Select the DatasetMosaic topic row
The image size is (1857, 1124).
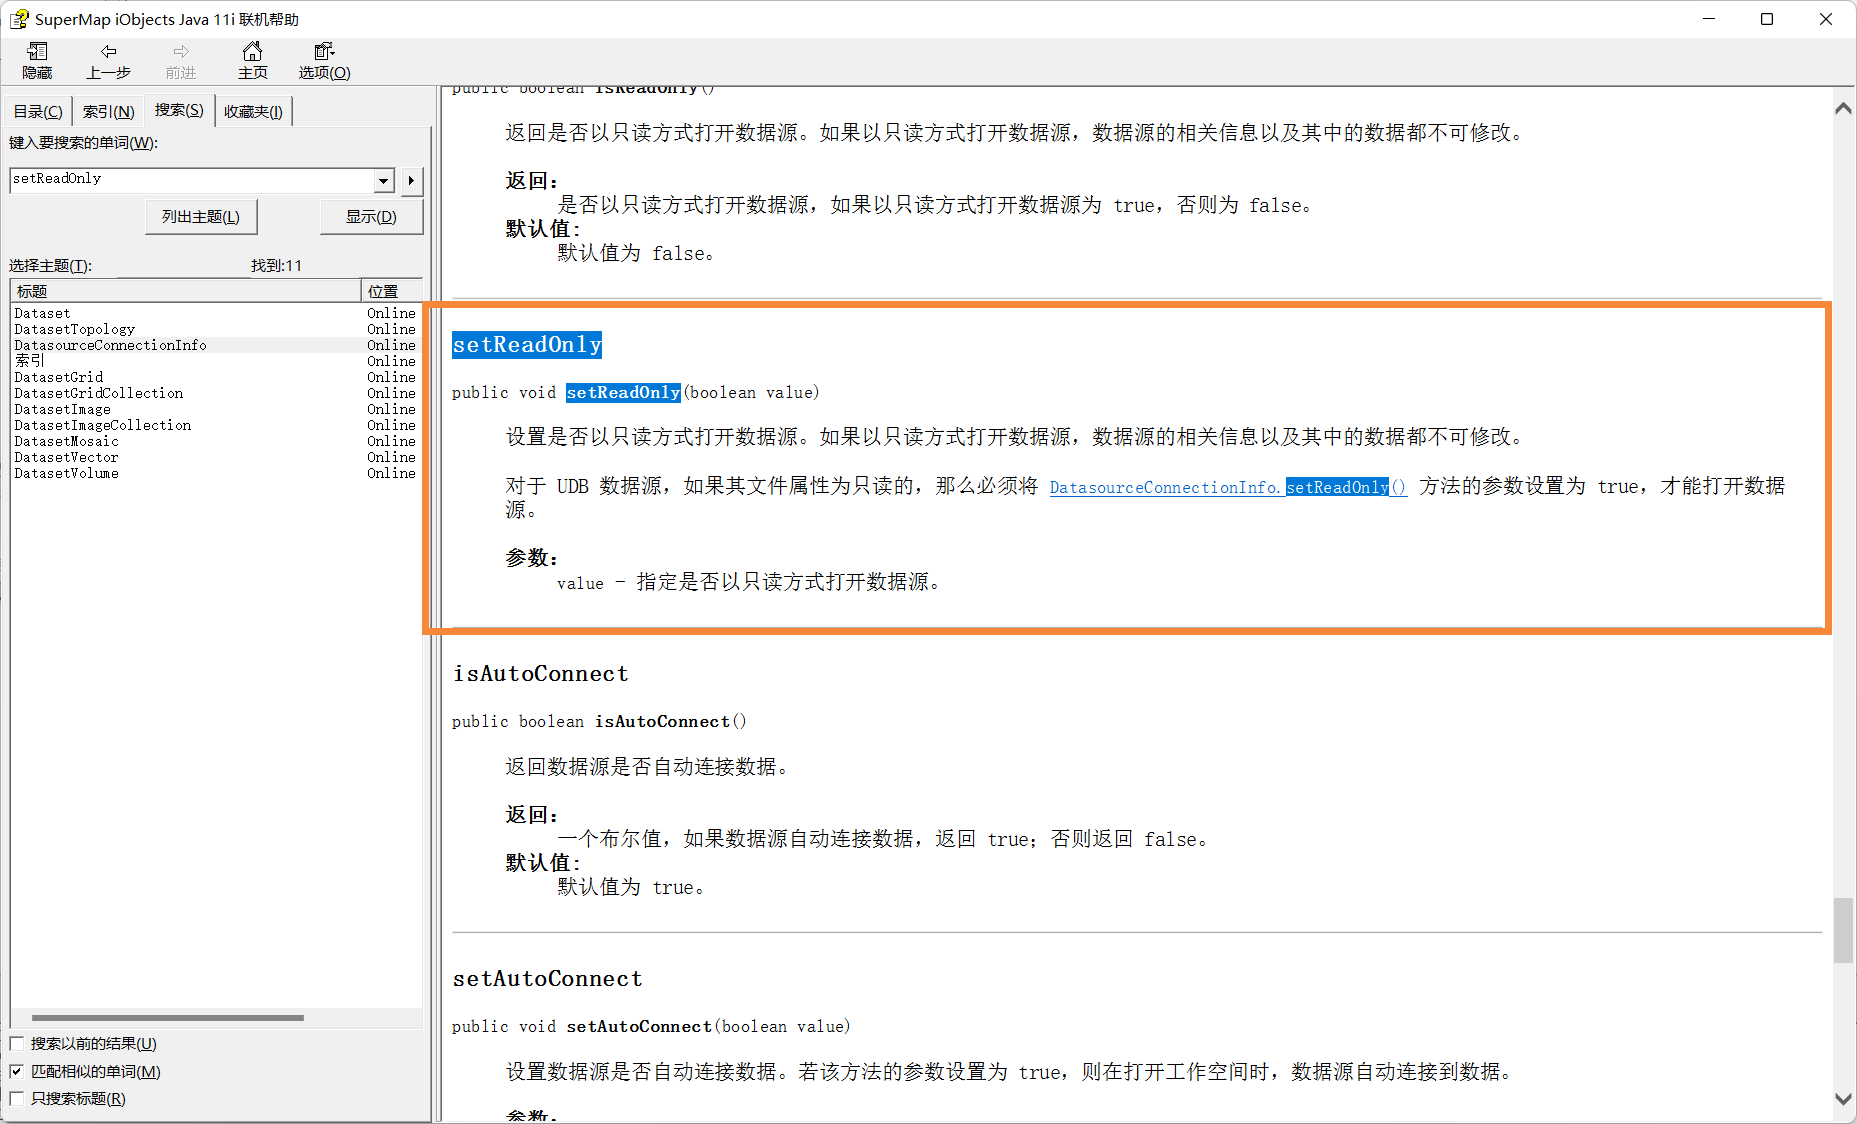(215, 441)
